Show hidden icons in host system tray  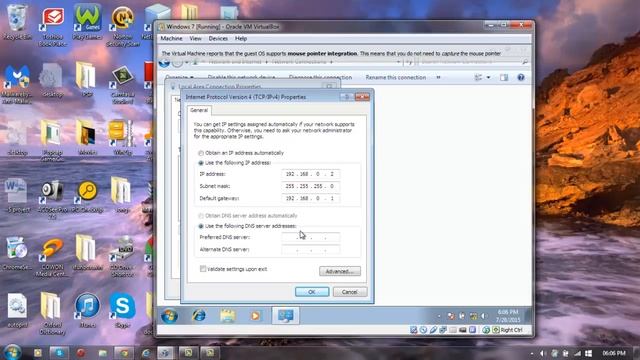pos(532,353)
